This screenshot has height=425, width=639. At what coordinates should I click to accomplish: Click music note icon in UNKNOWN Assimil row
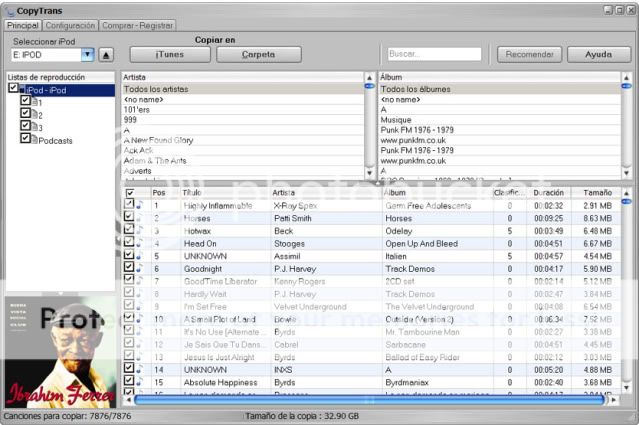[x=139, y=256]
